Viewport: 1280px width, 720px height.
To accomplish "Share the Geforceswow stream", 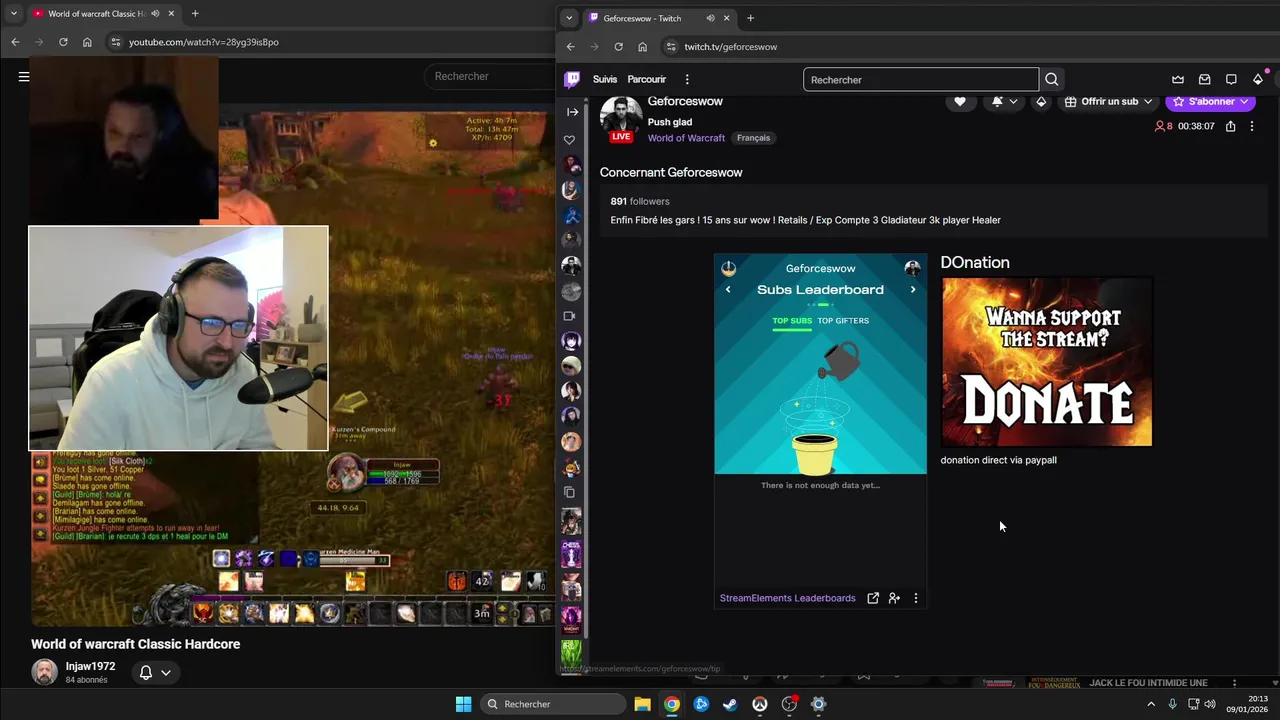I will tap(1230, 126).
